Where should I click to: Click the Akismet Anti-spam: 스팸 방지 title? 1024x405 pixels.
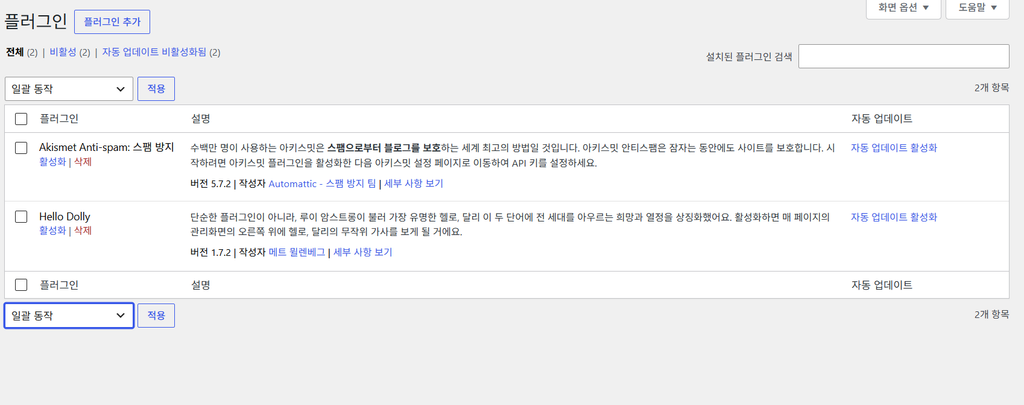(106, 148)
